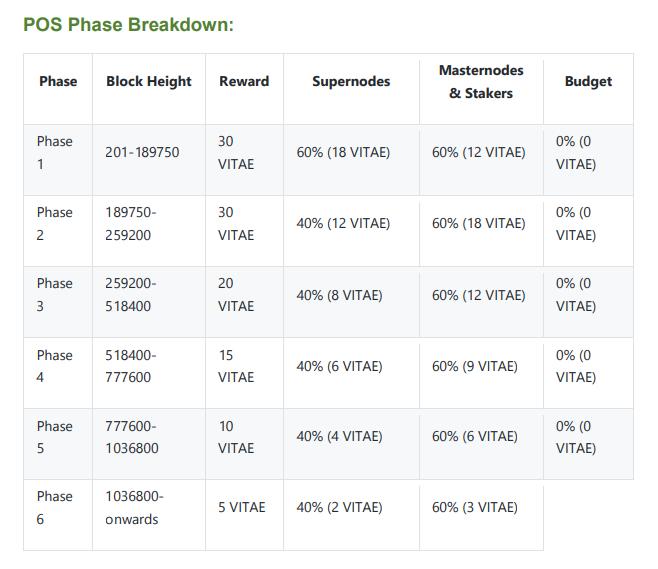Click block height 777600-1036800 cell
The height and width of the screenshot is (569, 658).
132,437
